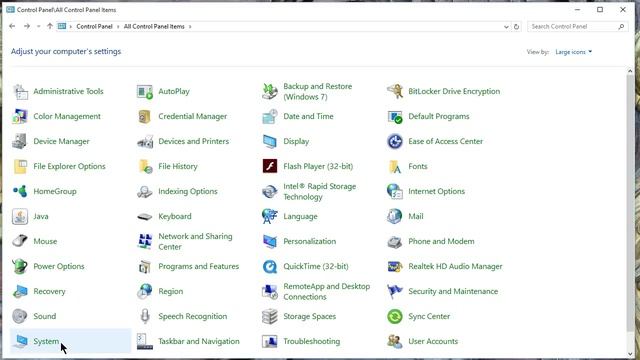Expand the chevron after Control Panel breadcrumb
Screen dimensions: 640x360
(118, 27)
